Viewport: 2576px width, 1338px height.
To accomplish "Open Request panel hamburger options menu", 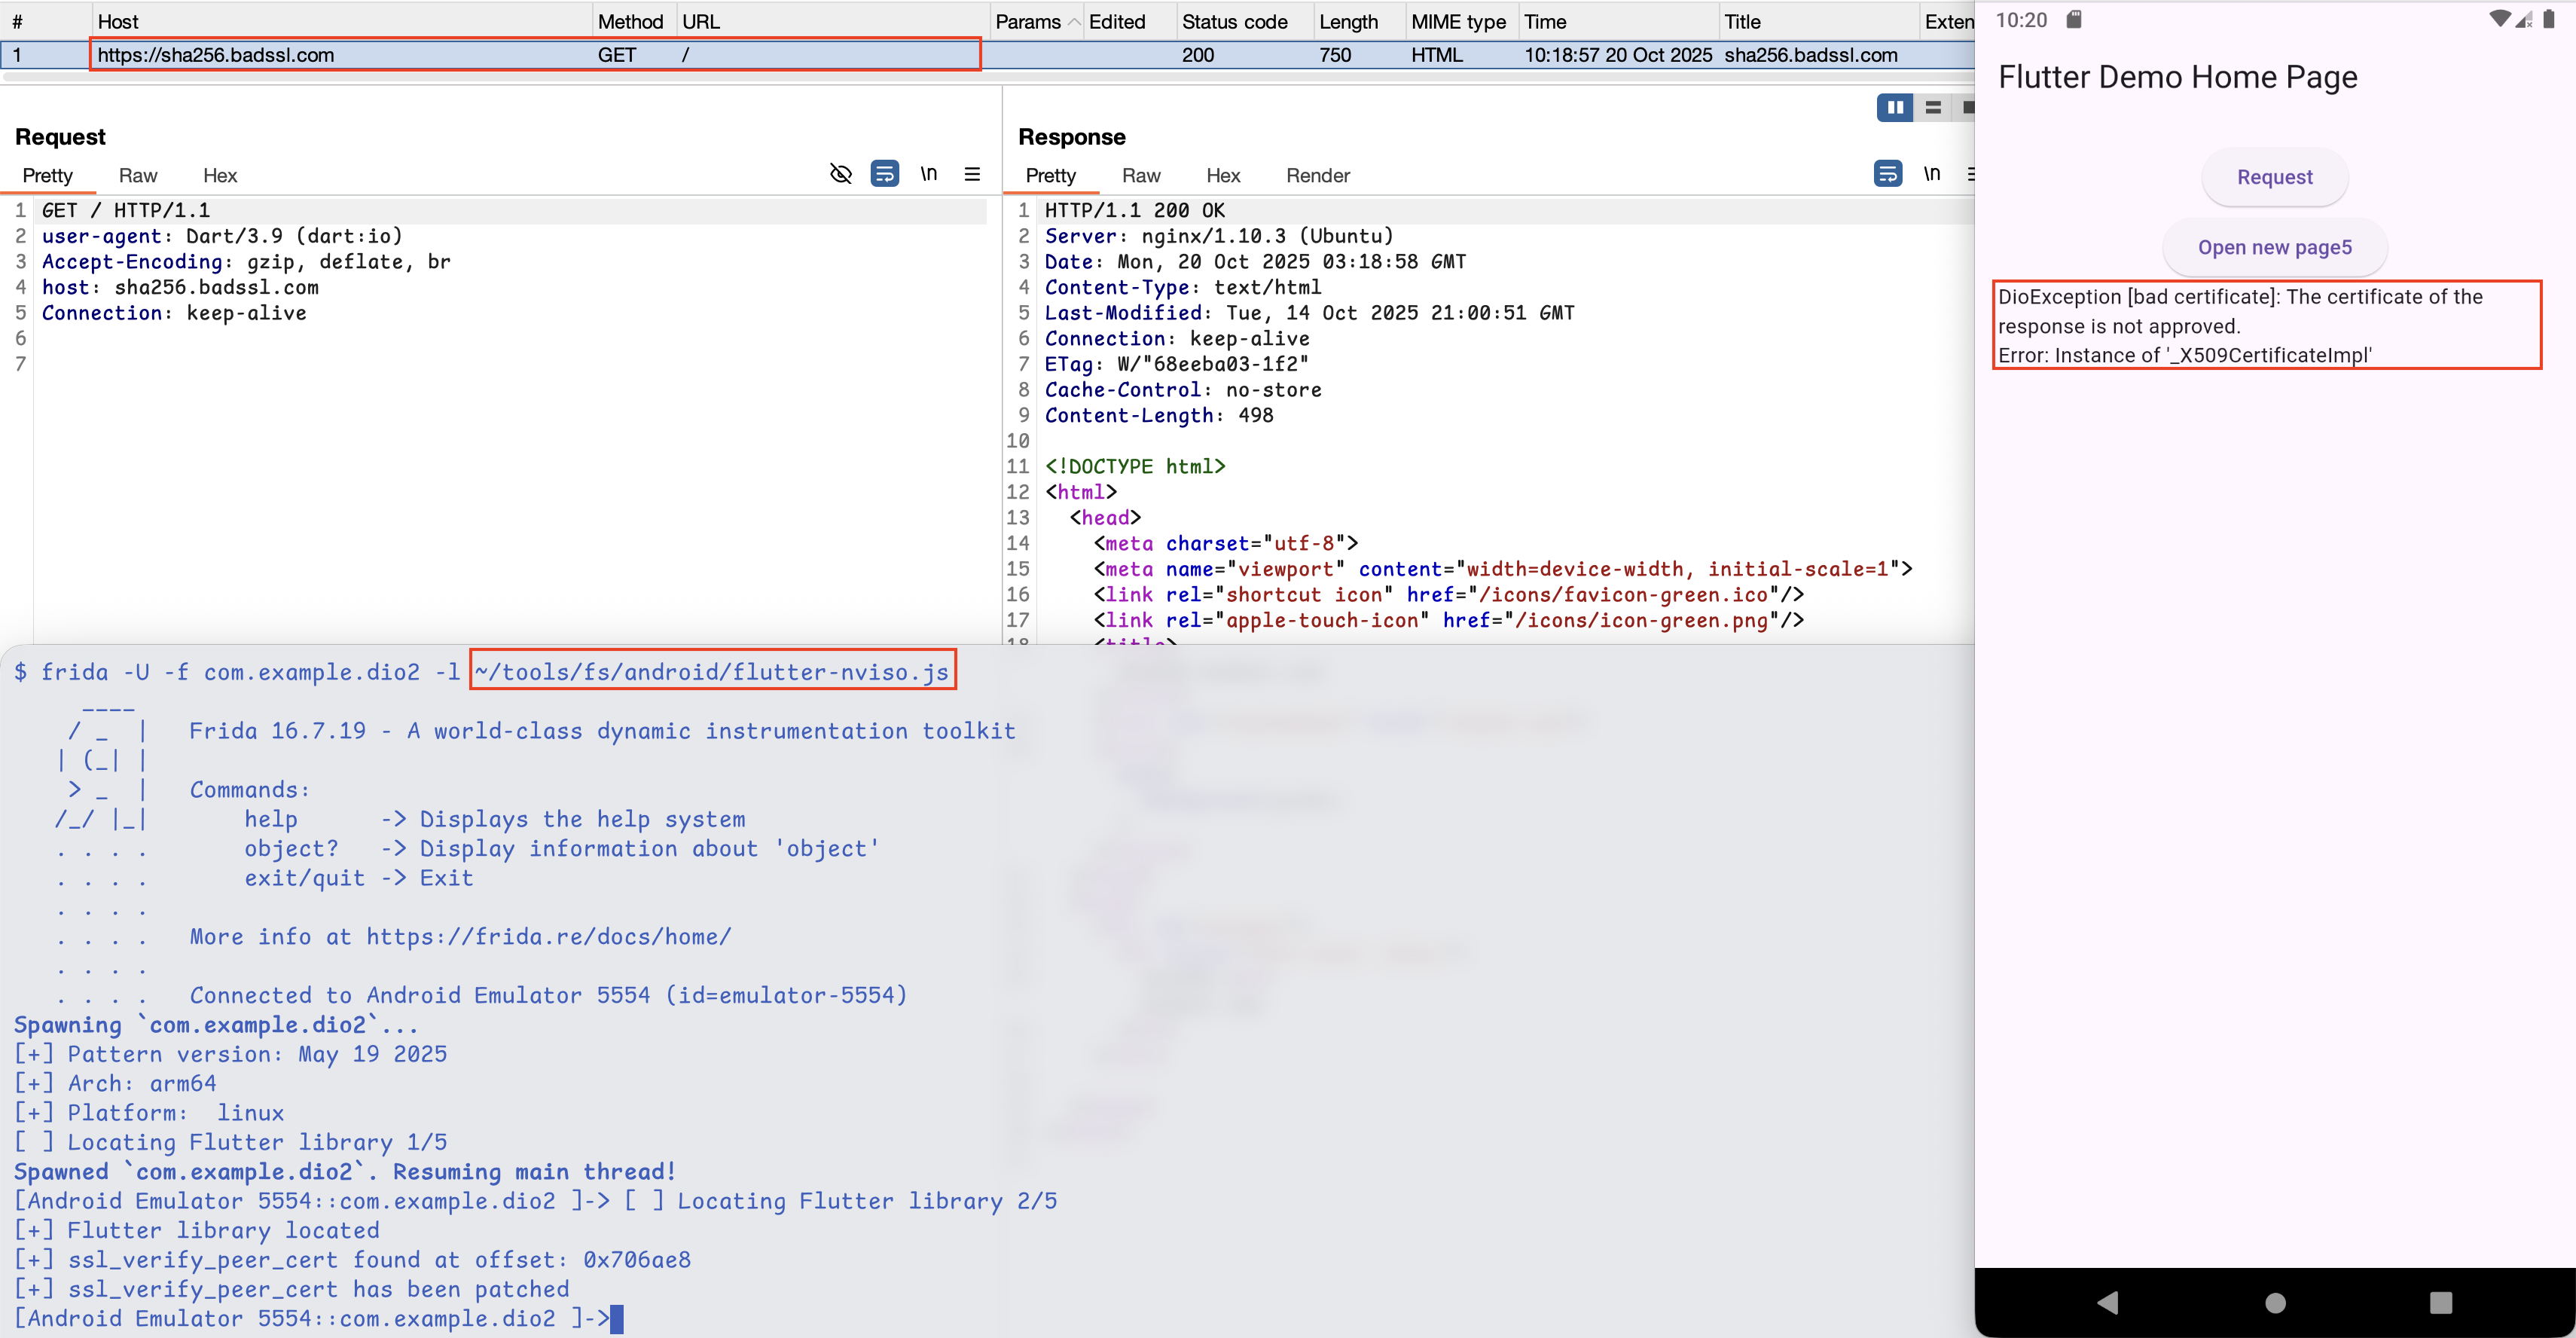I will [972, 174].
